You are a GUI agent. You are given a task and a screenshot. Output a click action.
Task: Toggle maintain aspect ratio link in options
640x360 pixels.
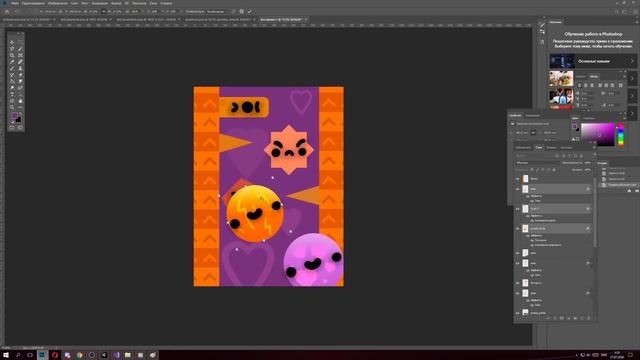point(104,11)
